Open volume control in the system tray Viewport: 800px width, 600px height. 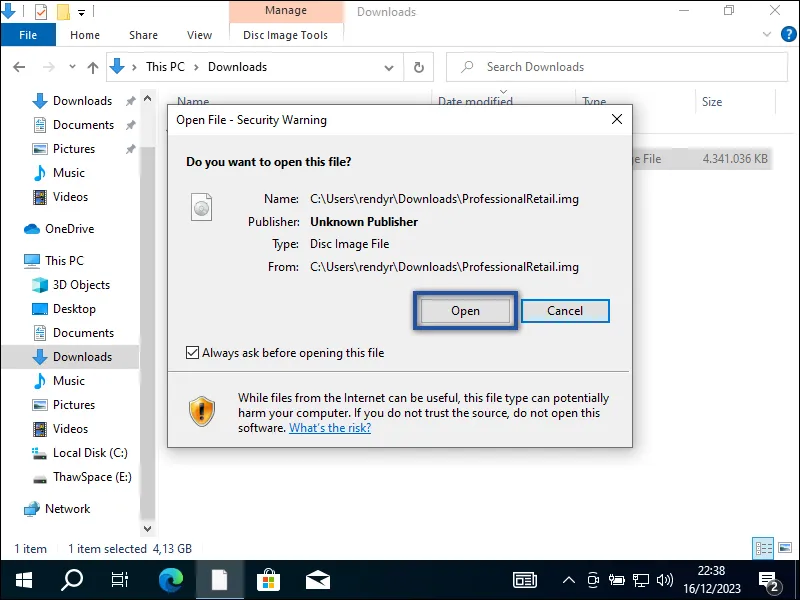coord(666,579)
